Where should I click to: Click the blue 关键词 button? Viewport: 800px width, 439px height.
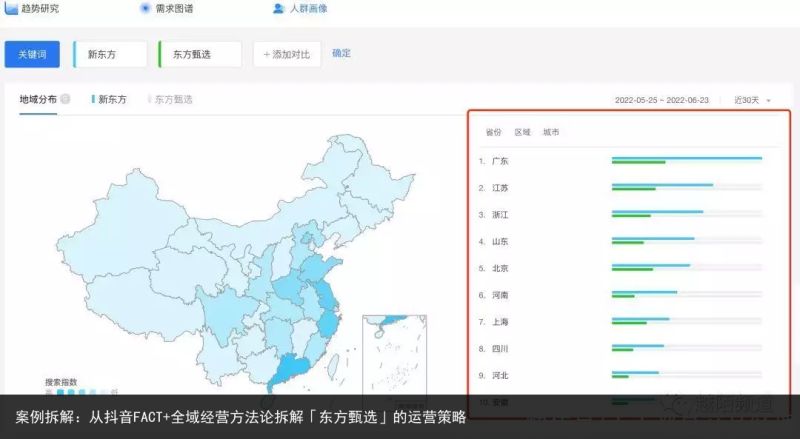tap(32, 54)
